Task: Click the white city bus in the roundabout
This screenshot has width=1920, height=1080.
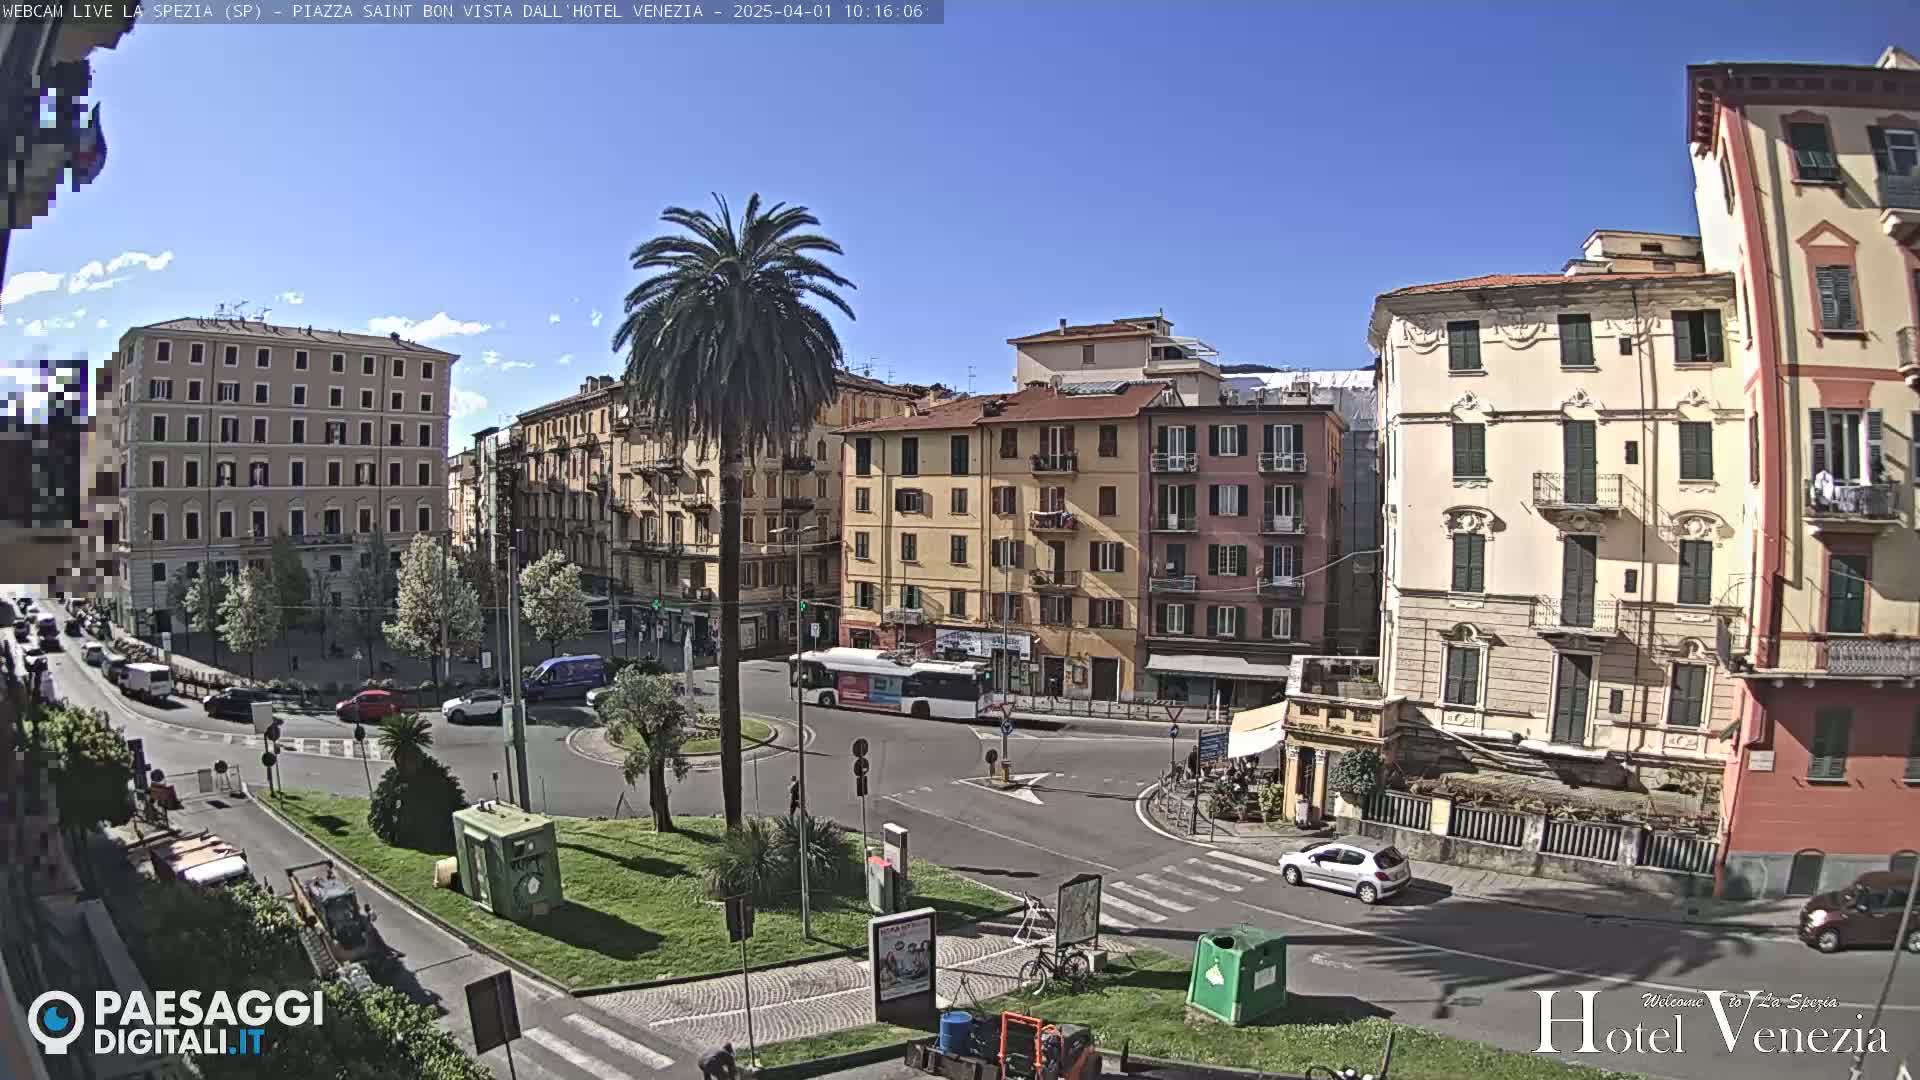Action: pyautogui.click(x=889, y=683)
